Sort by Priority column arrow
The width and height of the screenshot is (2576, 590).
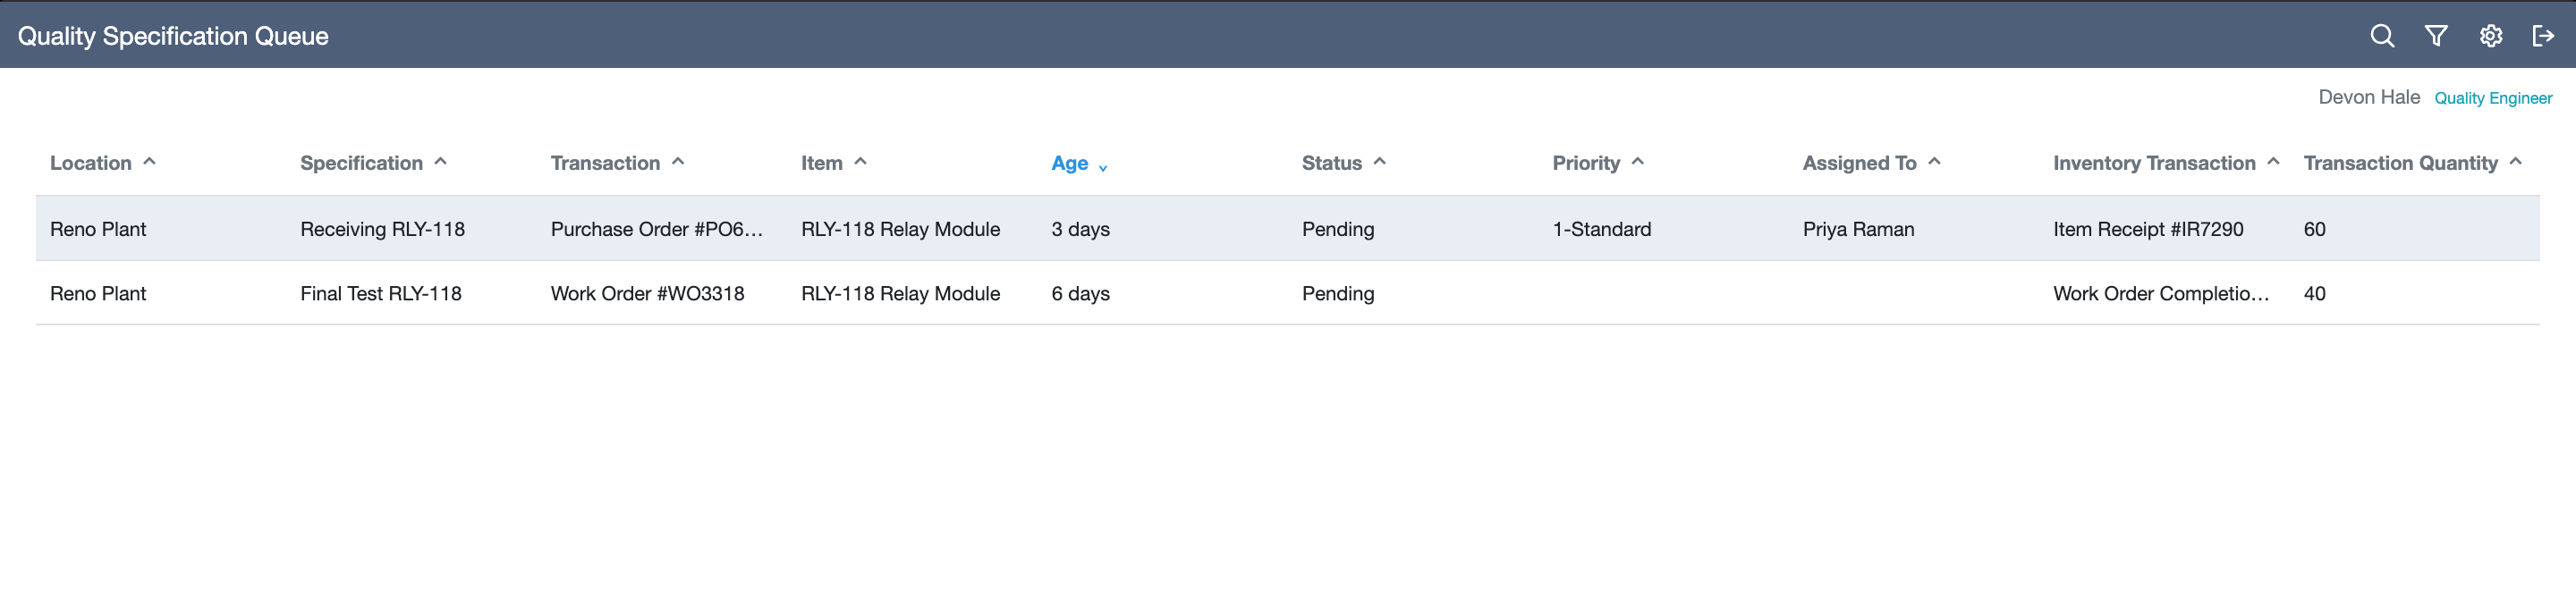pos(1637,161)
